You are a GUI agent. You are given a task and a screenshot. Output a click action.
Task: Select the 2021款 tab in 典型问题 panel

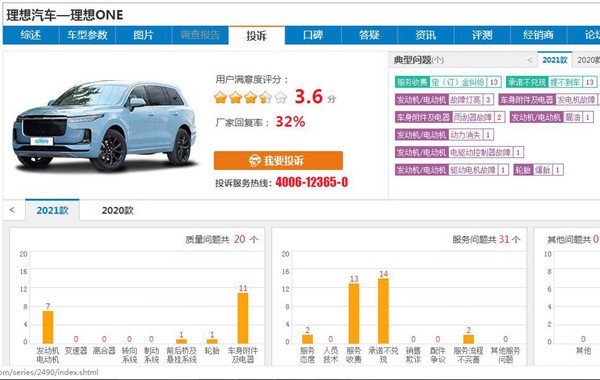coord(554,60)
